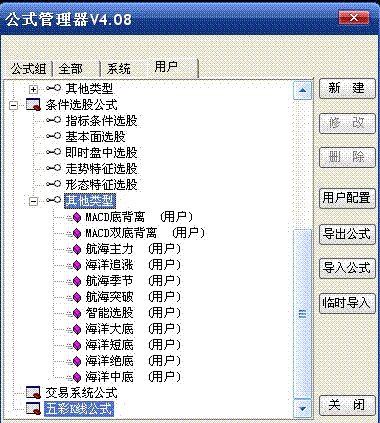Click the key icon beside 走势特征选股

point(53,168)
